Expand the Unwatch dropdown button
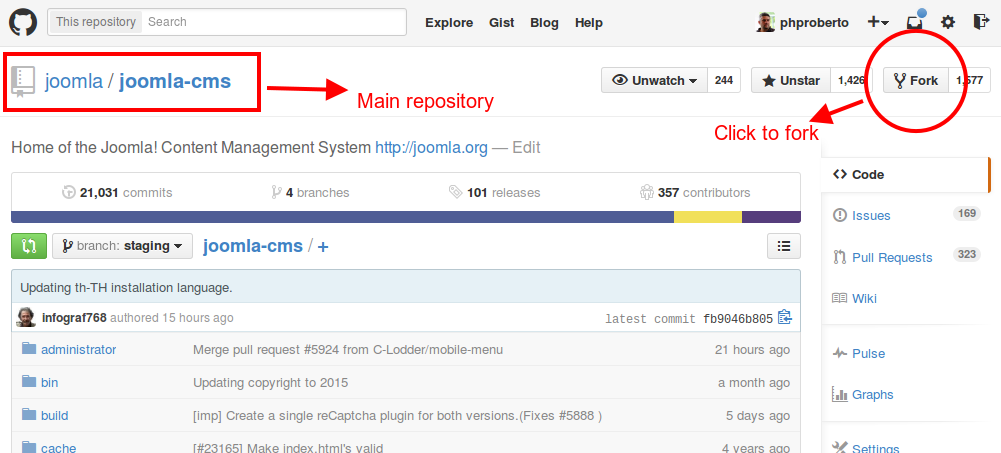The width and height of the screenshot is (1001, 453). [x=654, y=80]
